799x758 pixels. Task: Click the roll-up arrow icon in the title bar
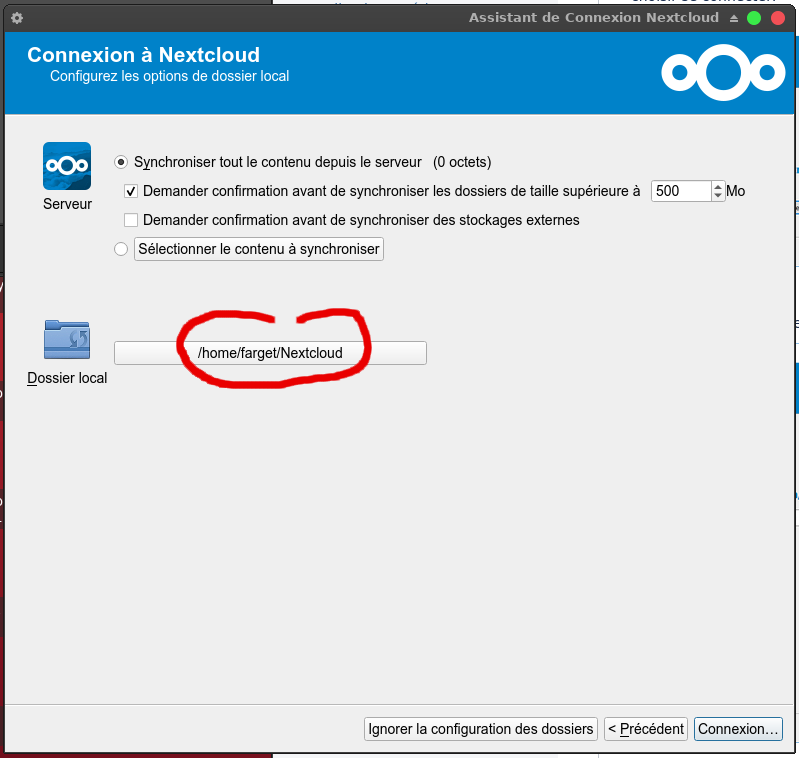coord(734,18)
